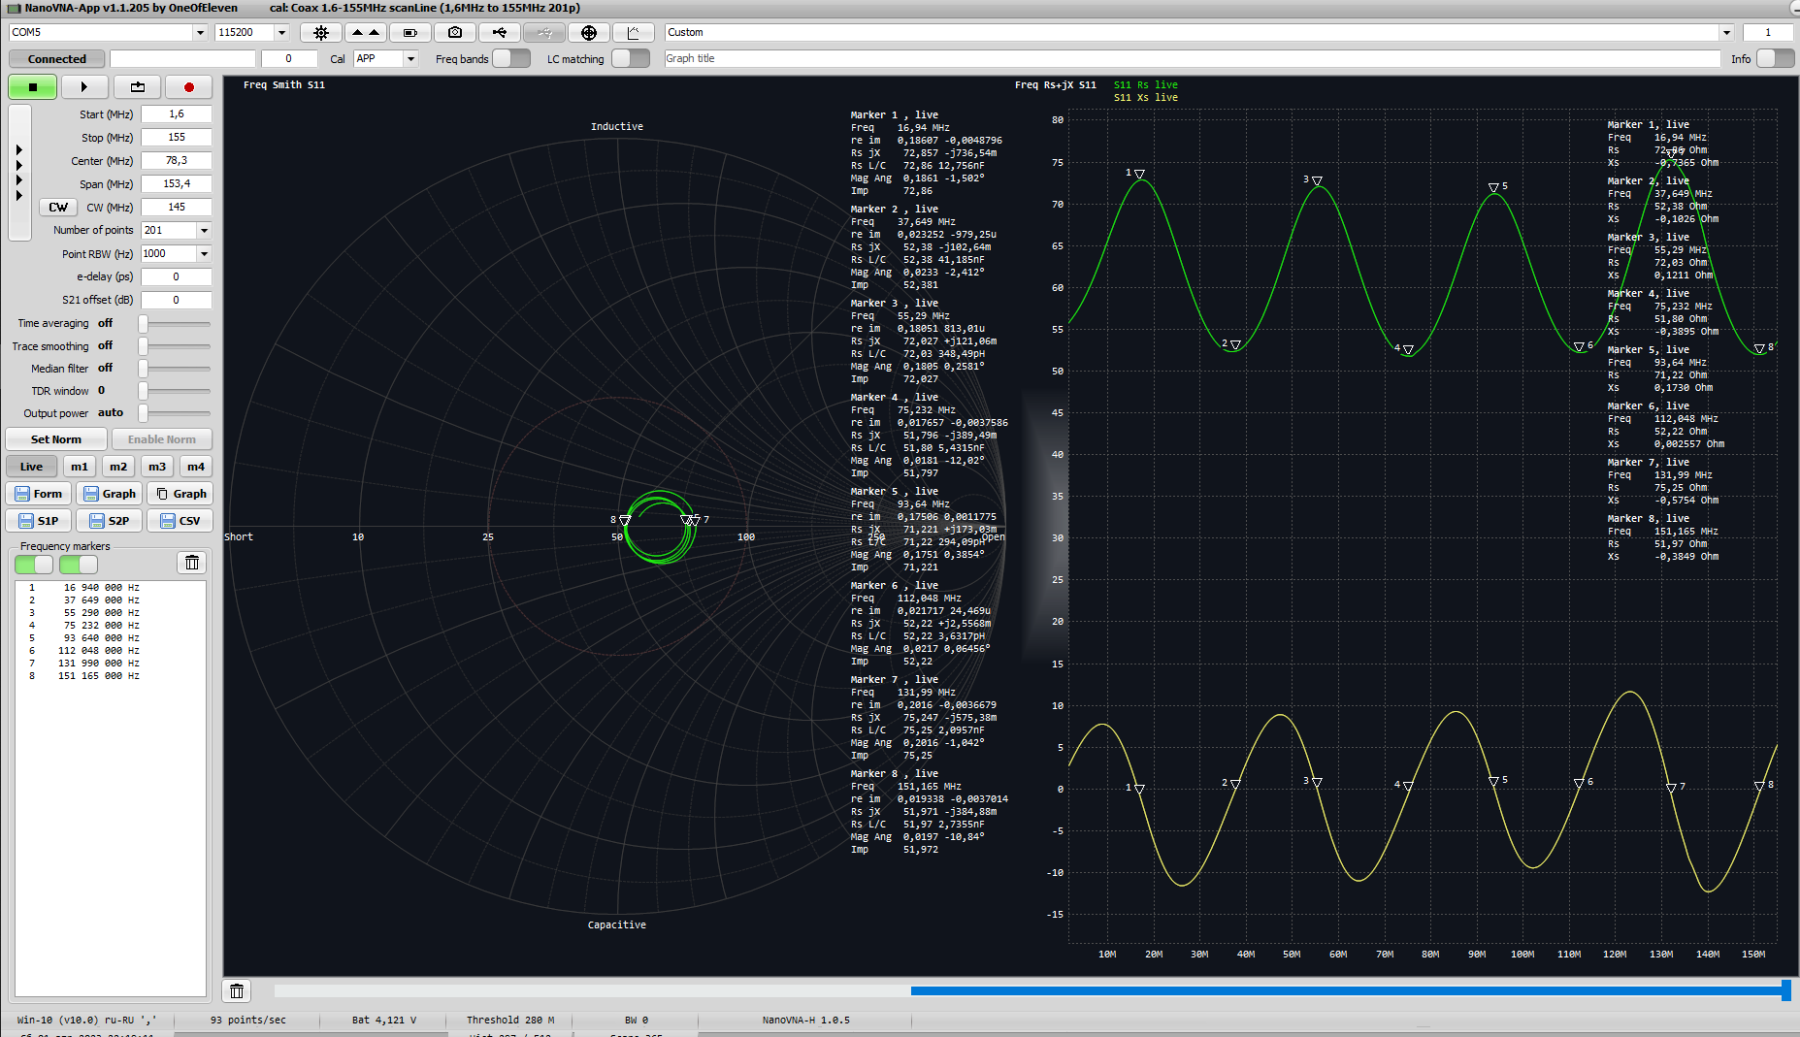Click the double up-arrow toolbar icon

click(x=365, y=32)
